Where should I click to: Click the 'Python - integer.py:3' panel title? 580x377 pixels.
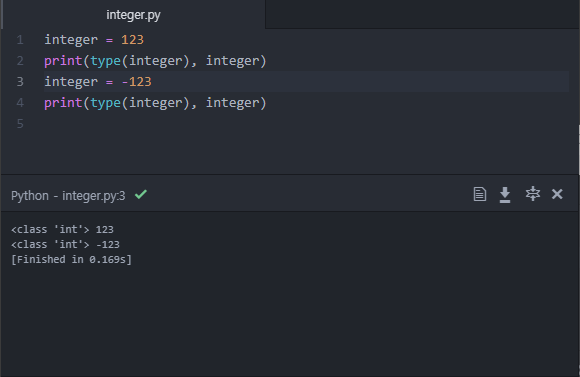click(x=68, y=195)
